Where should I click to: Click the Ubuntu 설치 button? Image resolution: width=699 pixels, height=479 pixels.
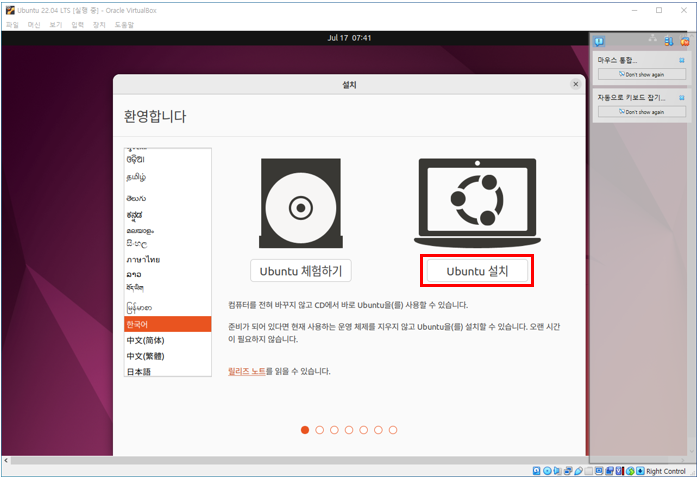[477, 271]
